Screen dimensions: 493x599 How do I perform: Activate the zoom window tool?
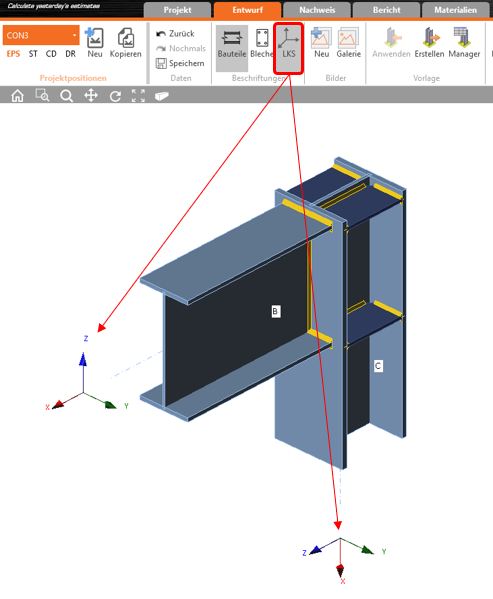[x=42, y=96]
